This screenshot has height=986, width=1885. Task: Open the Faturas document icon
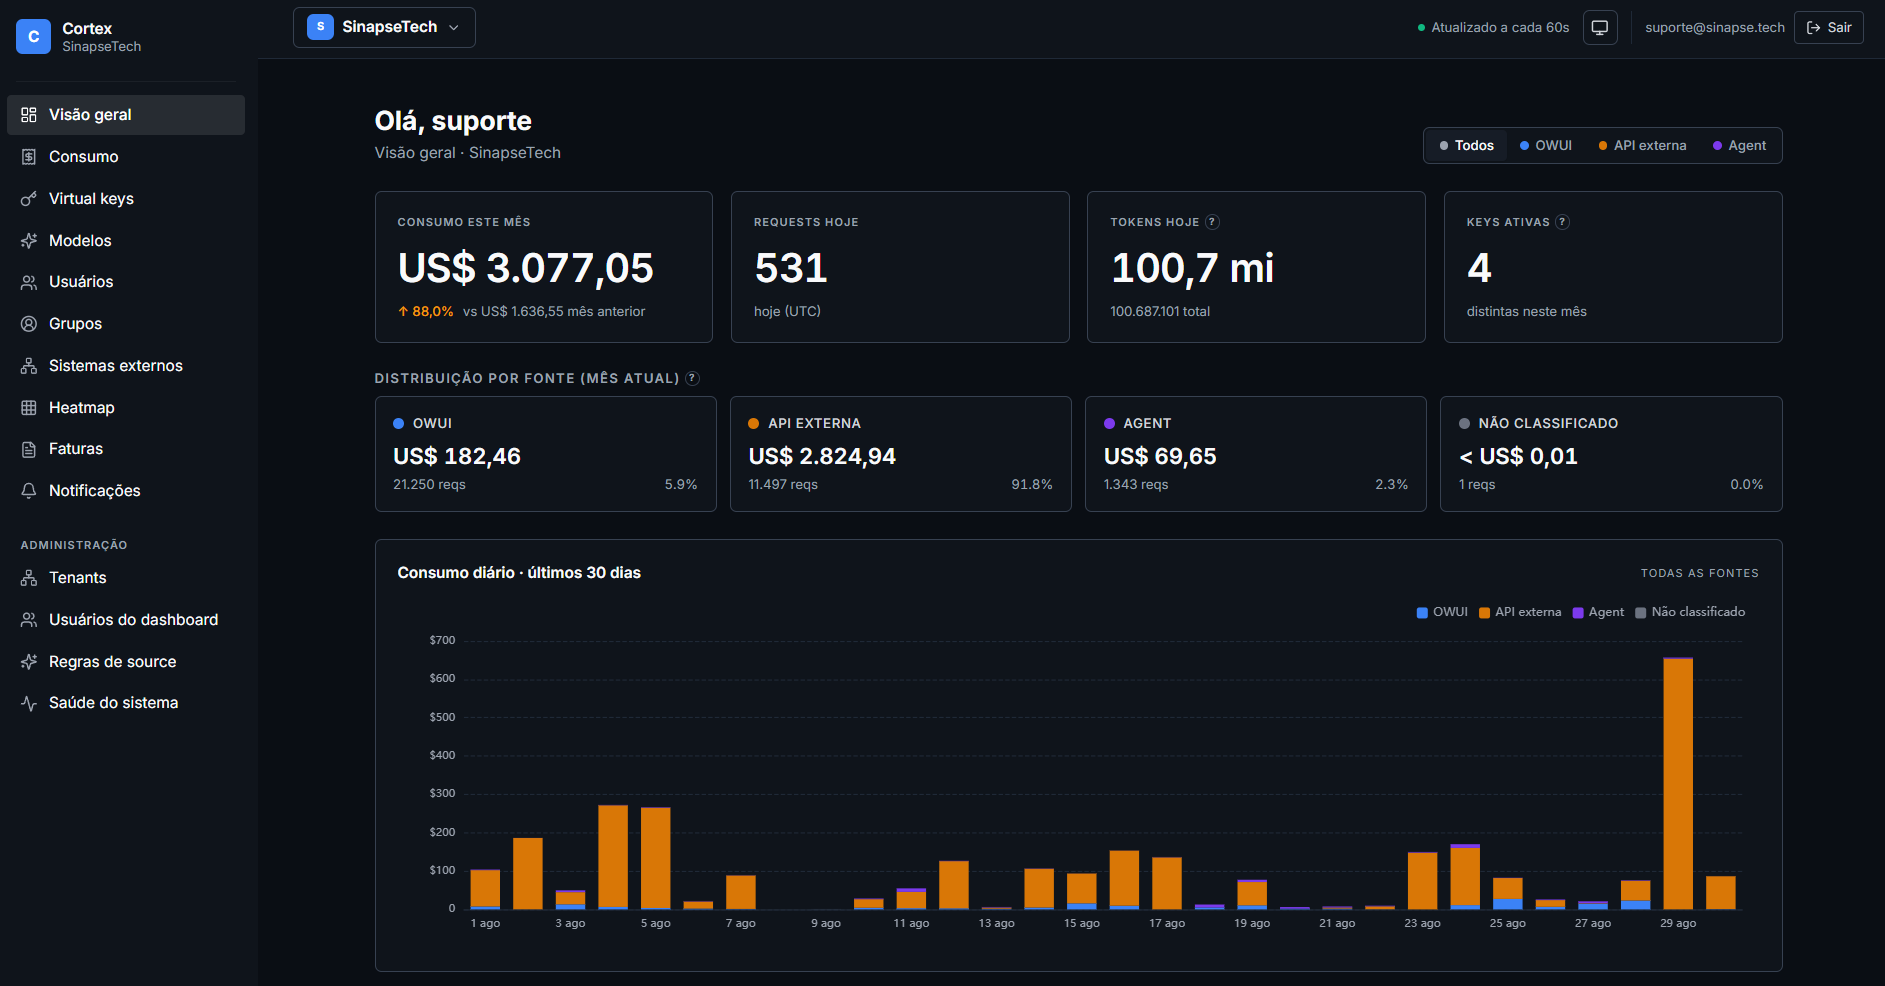click(x=29, y=449)
